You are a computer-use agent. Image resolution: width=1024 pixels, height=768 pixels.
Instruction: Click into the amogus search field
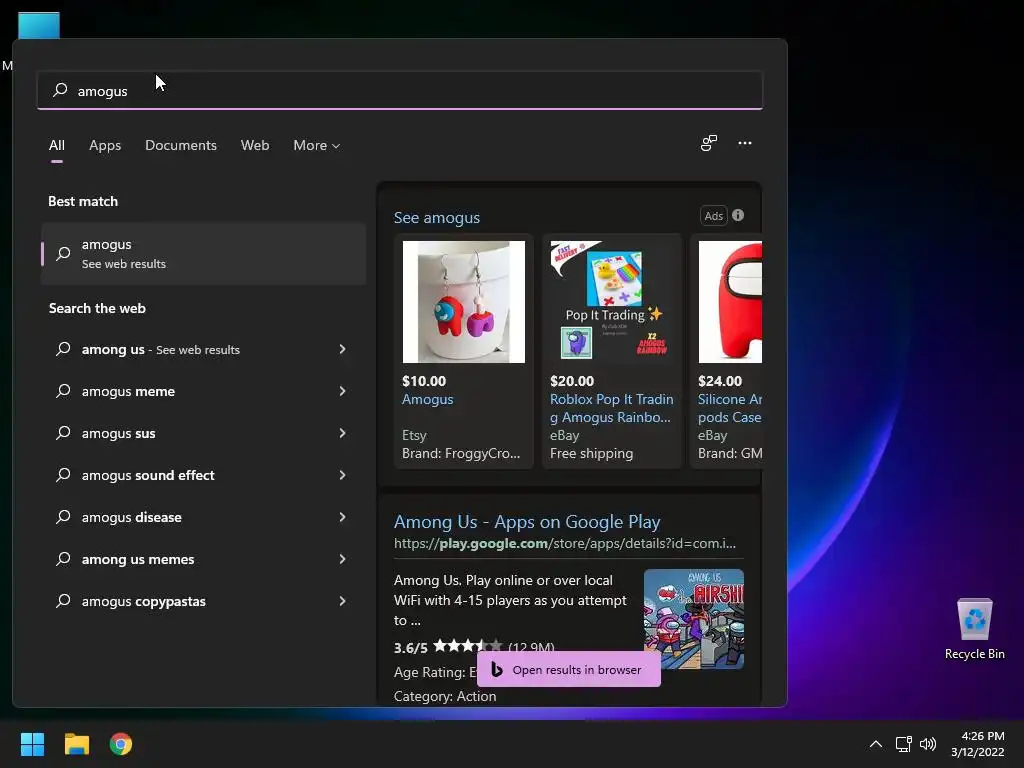point(400,90)
